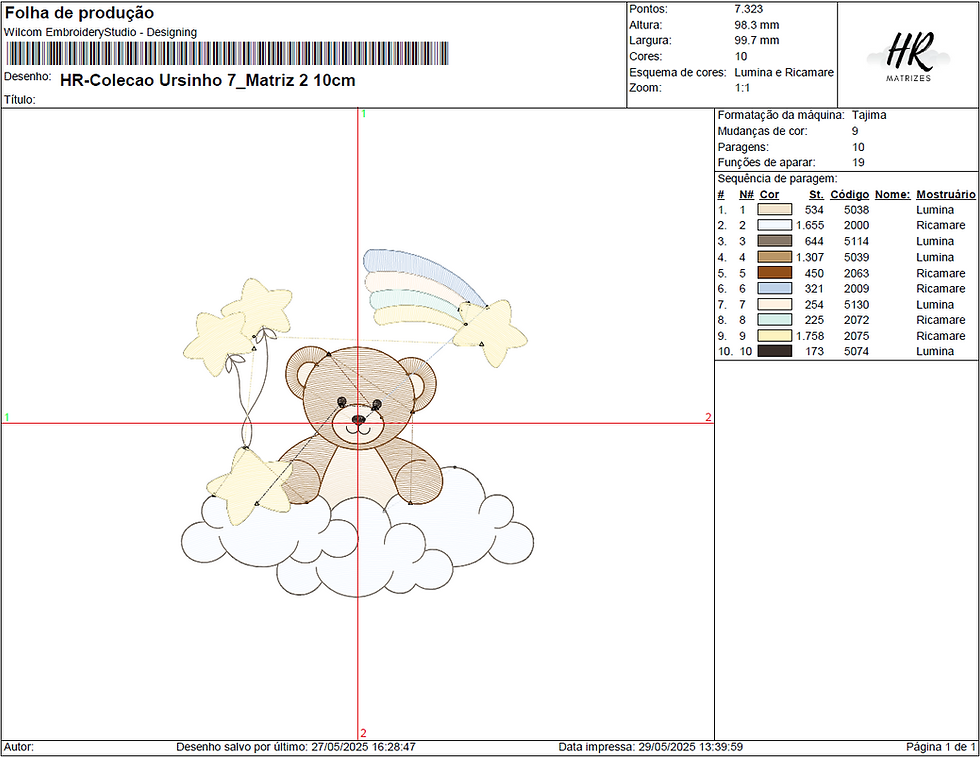Click the 'Sequência de paragem:' heading

(778, 178)
